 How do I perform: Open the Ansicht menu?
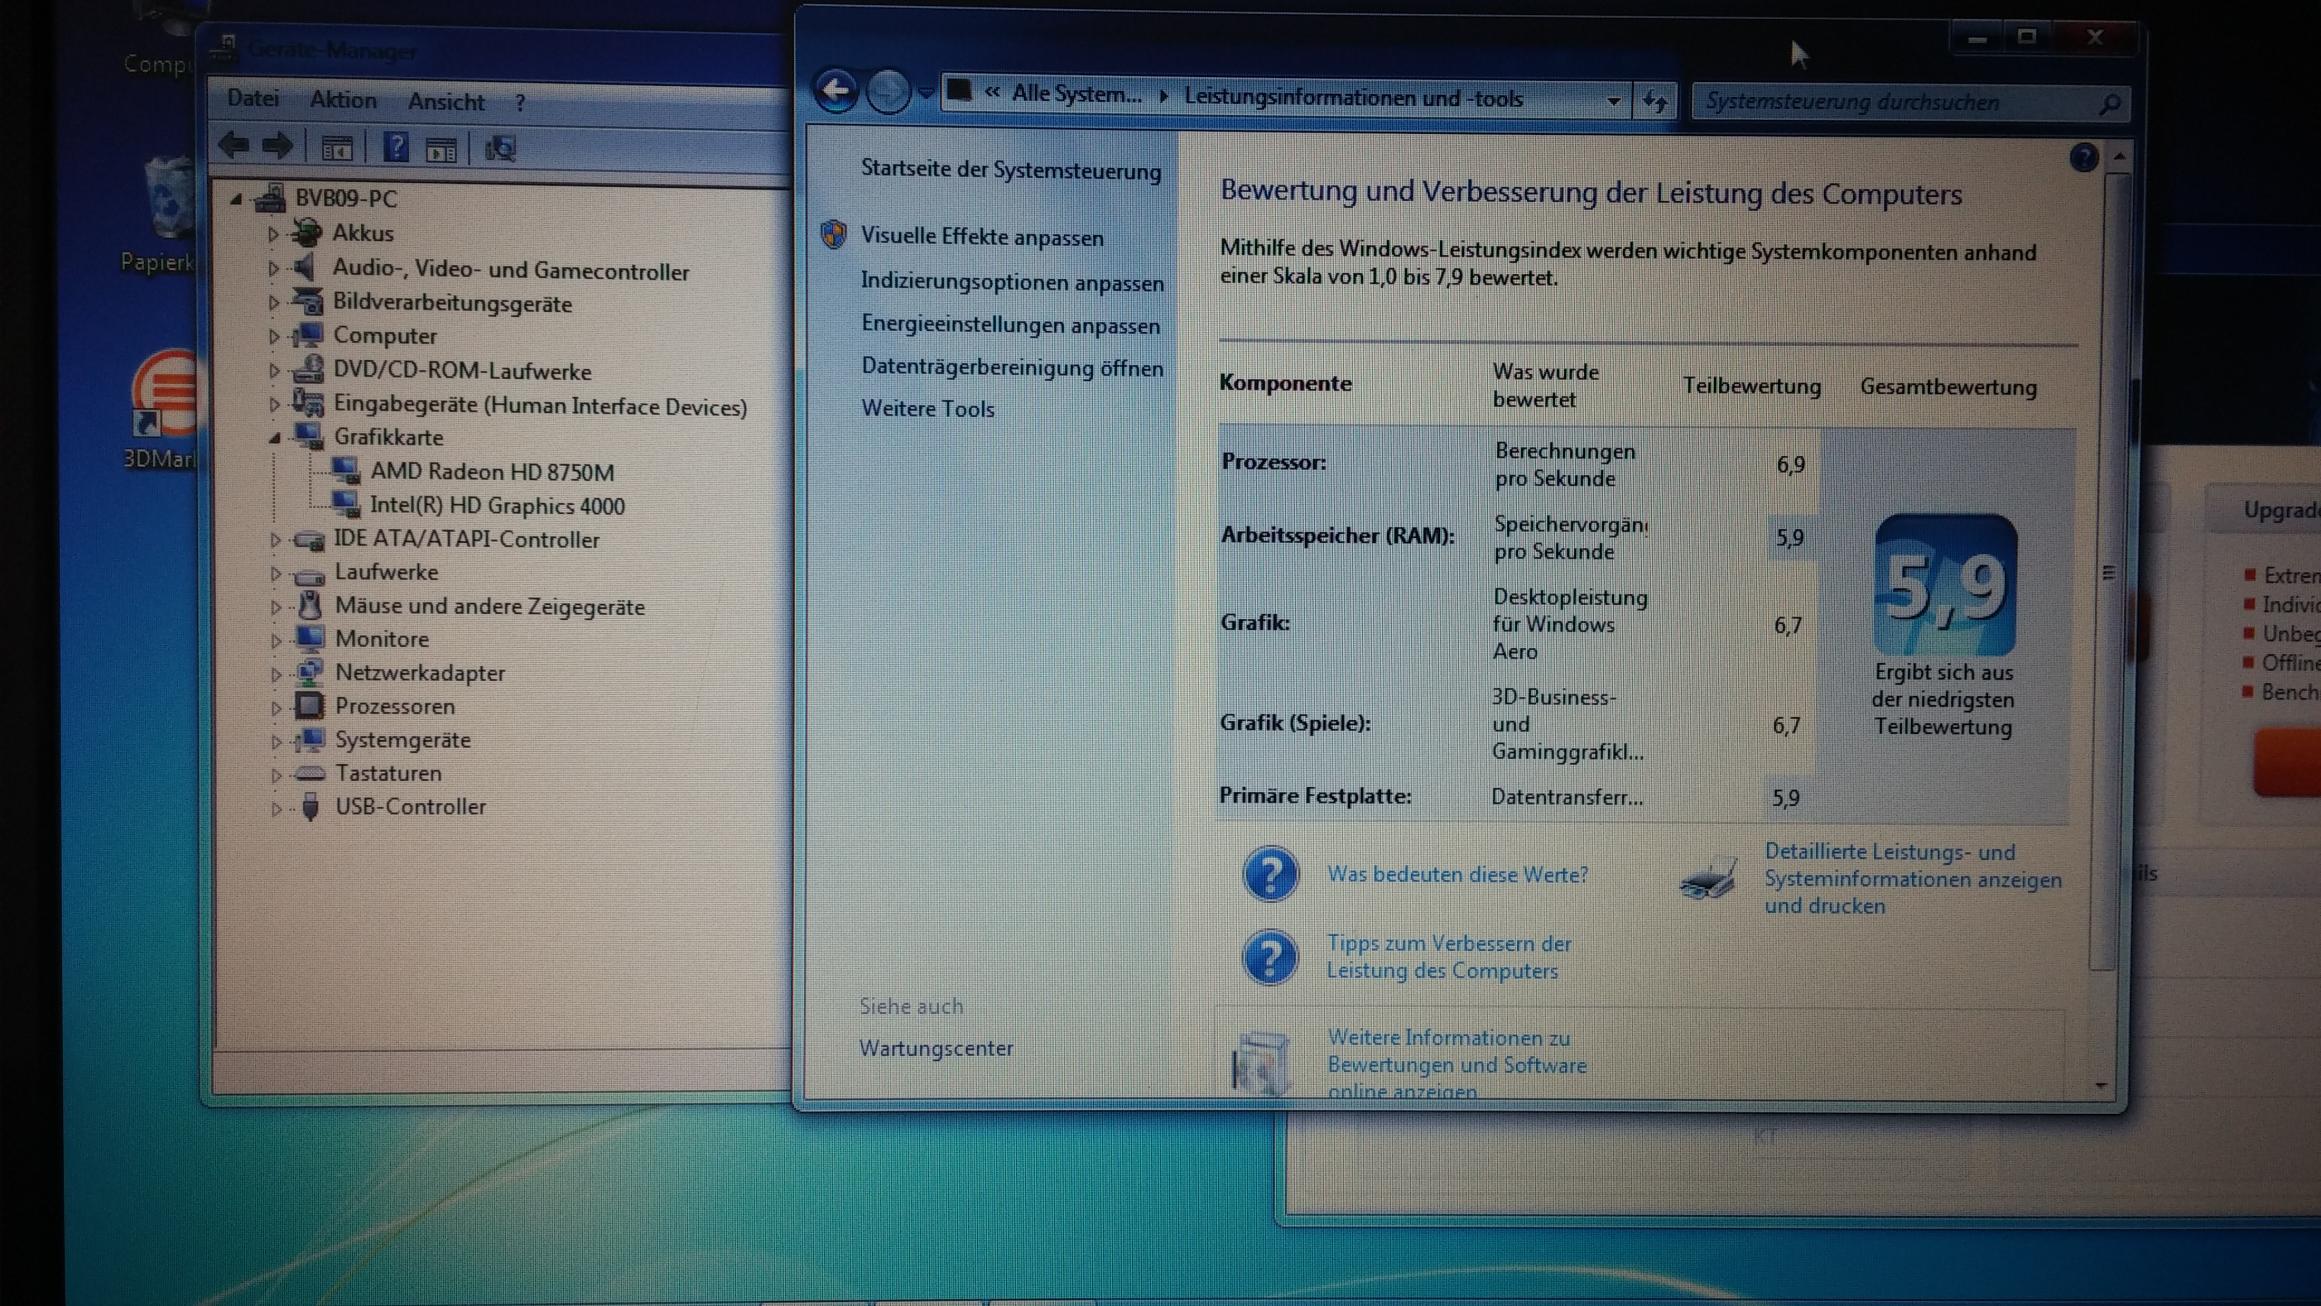pyautogui.click(x=445, y=102)
